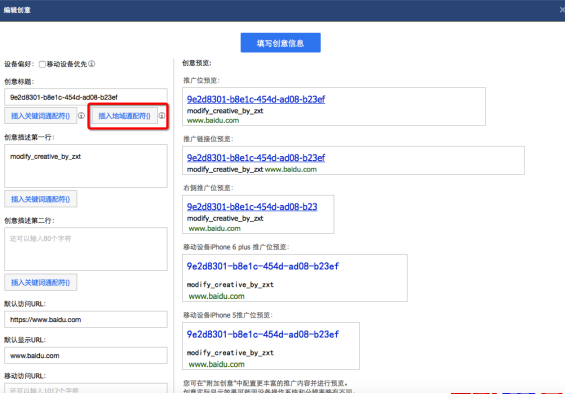This screenshot has width=565, height=394.
Task: Open title in iPhone 6 plus preview
Action: [263, 266]
